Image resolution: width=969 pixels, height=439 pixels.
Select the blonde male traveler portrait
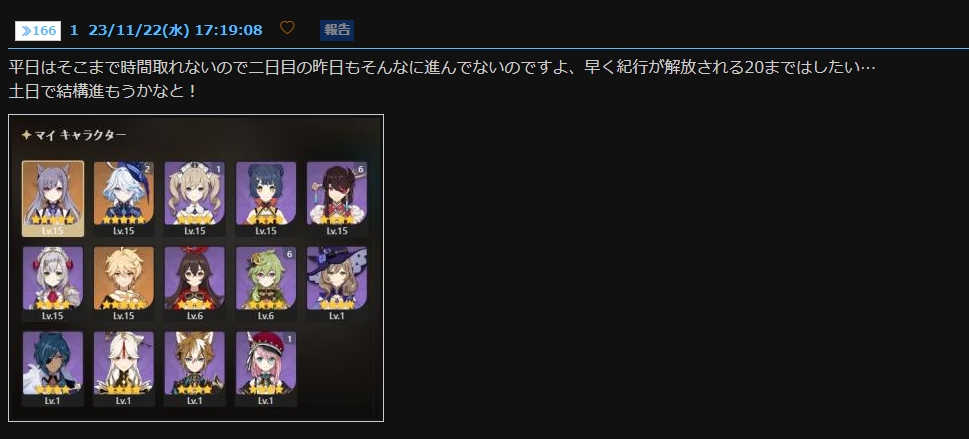(x=124, y=284)
